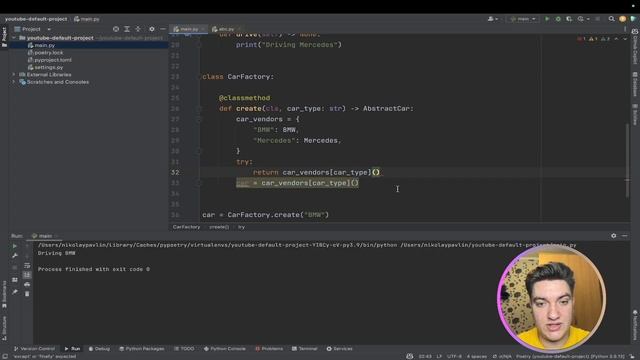The image size is (640, 360).
Task: Click the Collapse All icon in the Project panel
Action: click(138, 29)
